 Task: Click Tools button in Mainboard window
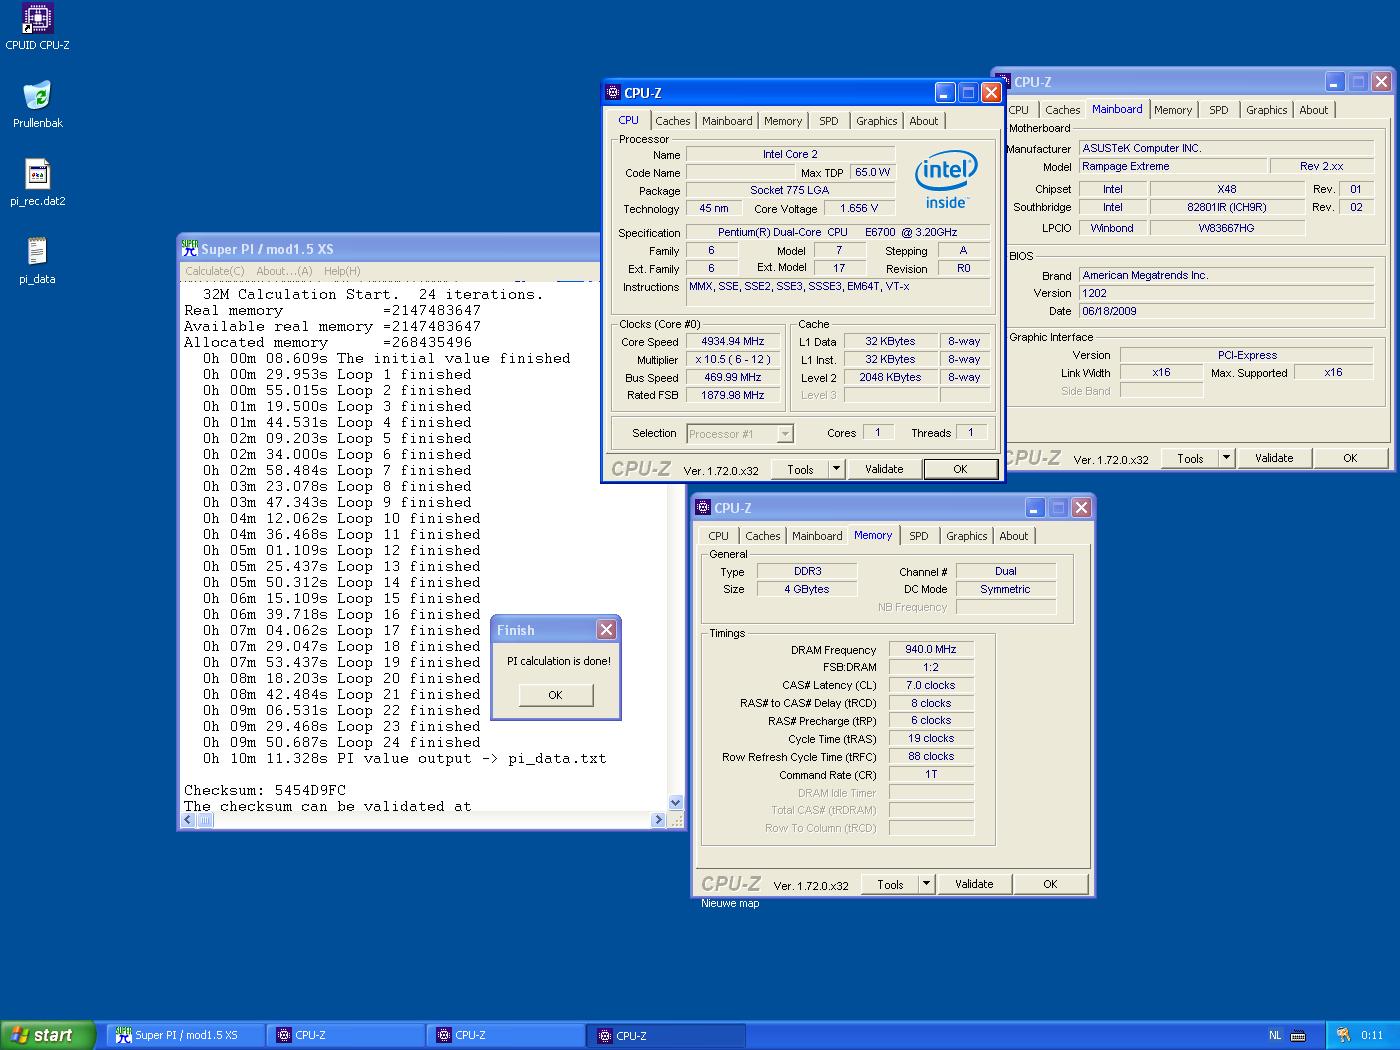pyautogui.click(x=1190, y=458)
